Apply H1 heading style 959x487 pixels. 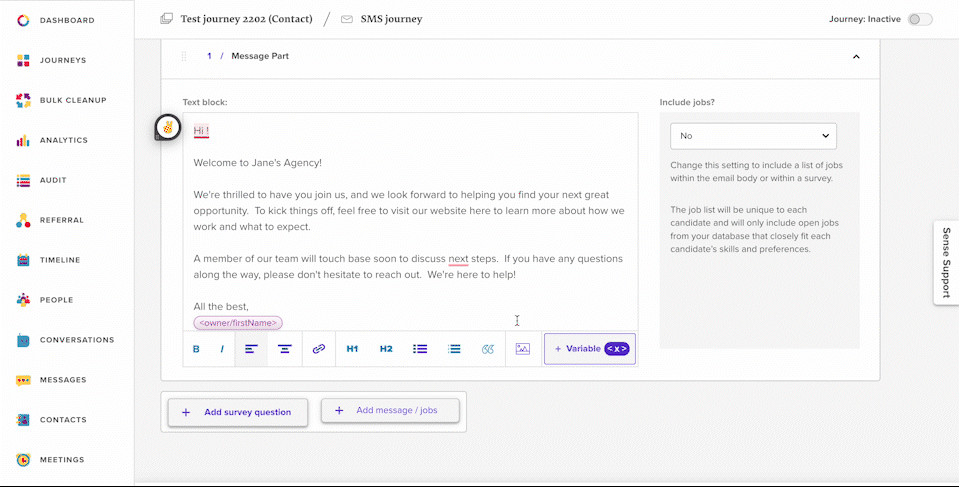pos(352,349)
